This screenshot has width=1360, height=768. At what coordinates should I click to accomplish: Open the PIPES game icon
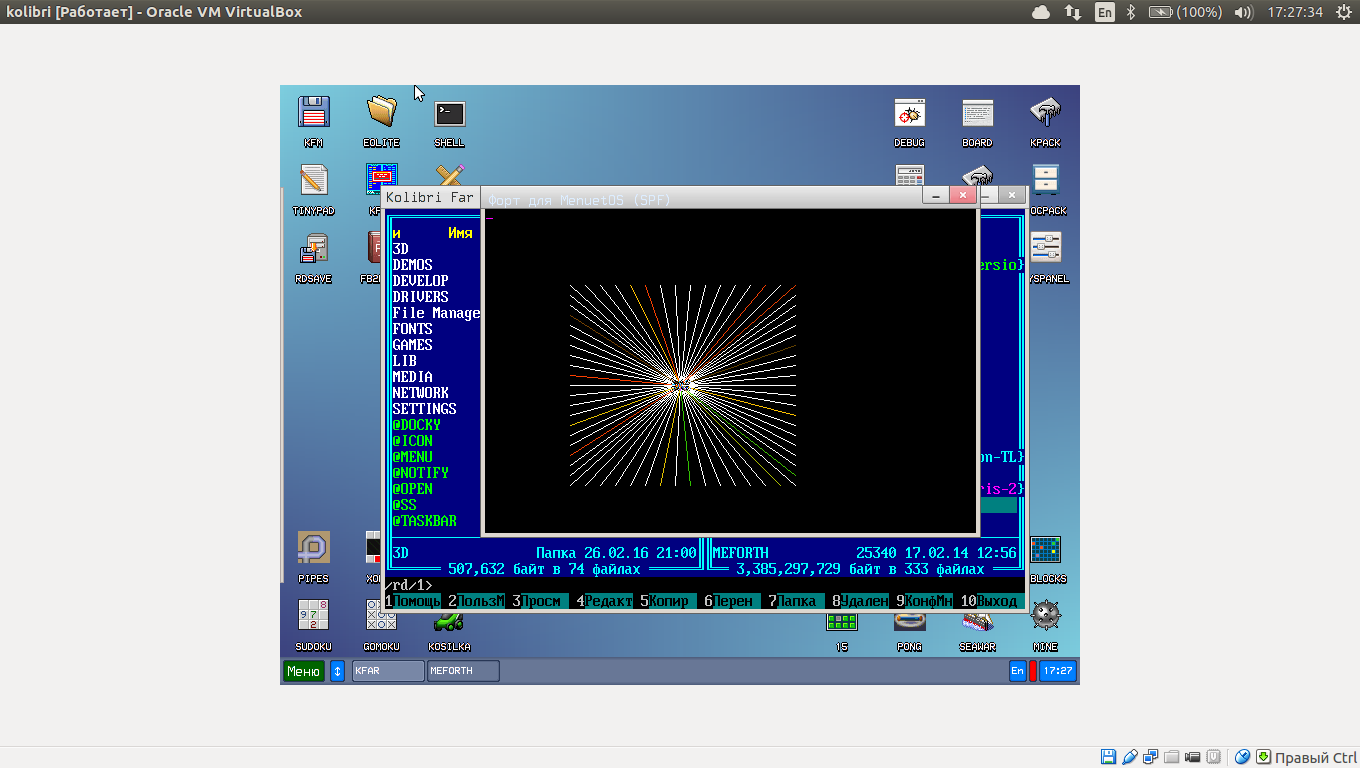coord(313,548)
